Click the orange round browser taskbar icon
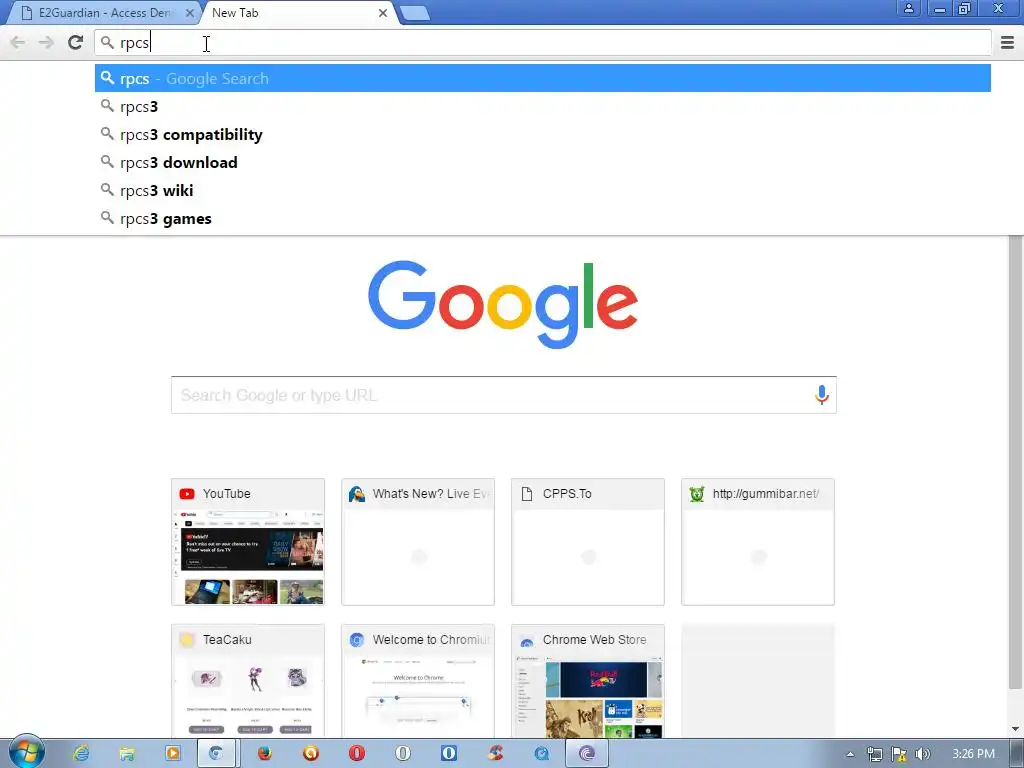Image resolution: width=1024 pixels, height=768 pixels. coord(311,754)
